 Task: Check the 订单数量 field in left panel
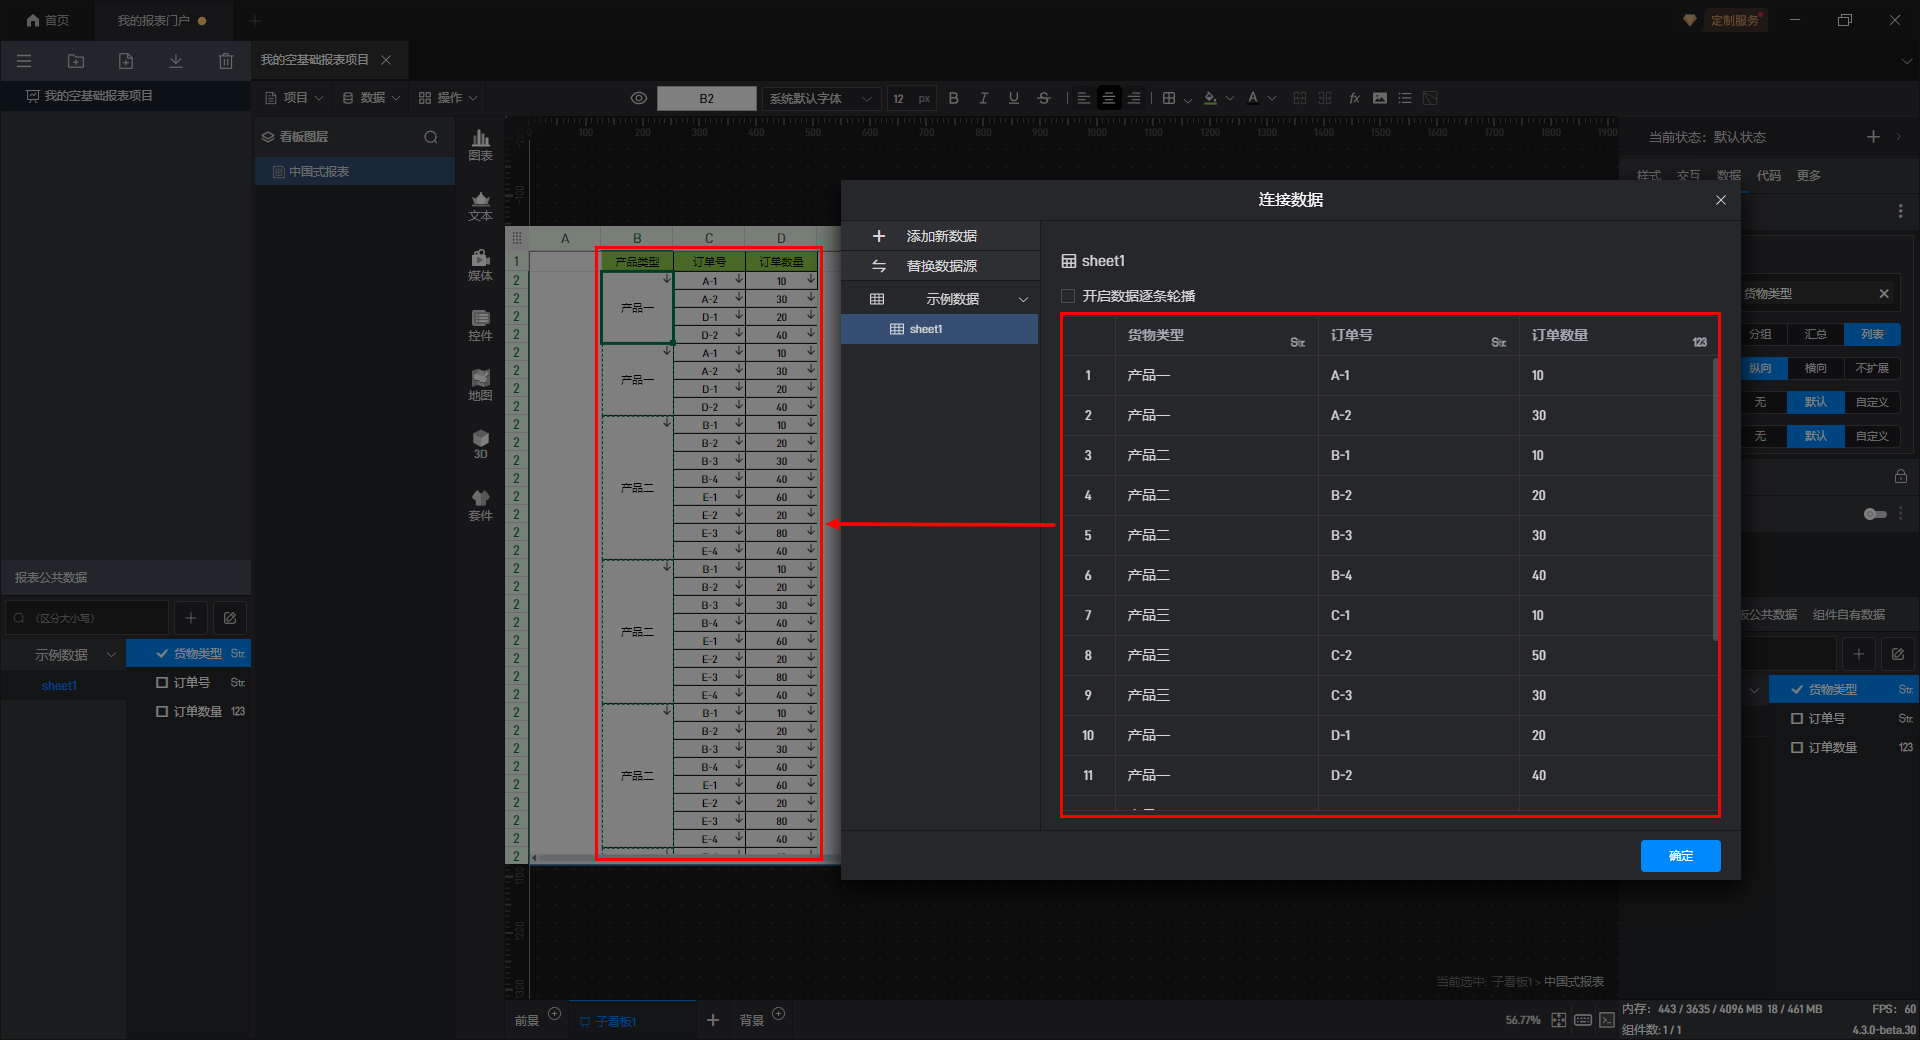(x=162, y=712)
